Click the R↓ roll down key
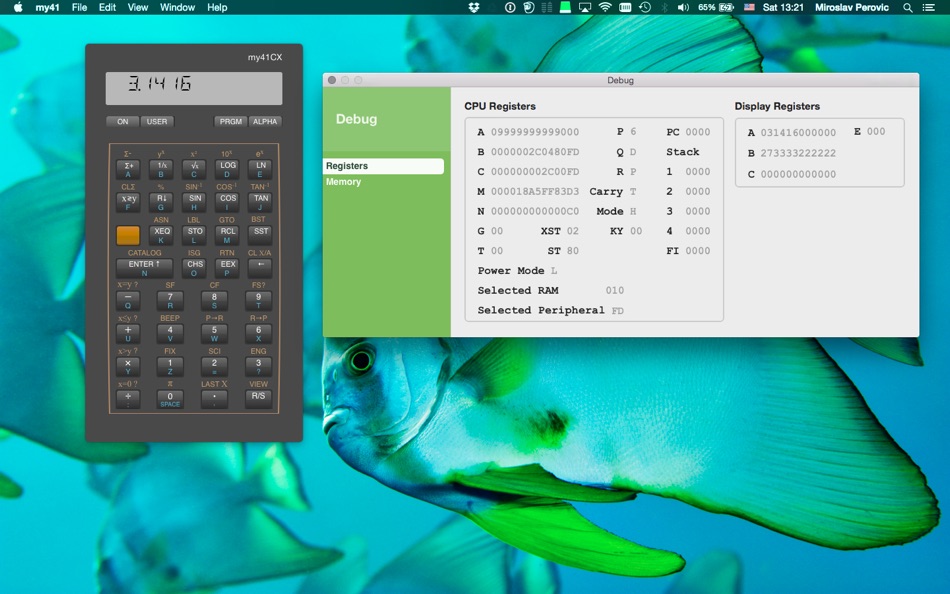 point(162,202)
